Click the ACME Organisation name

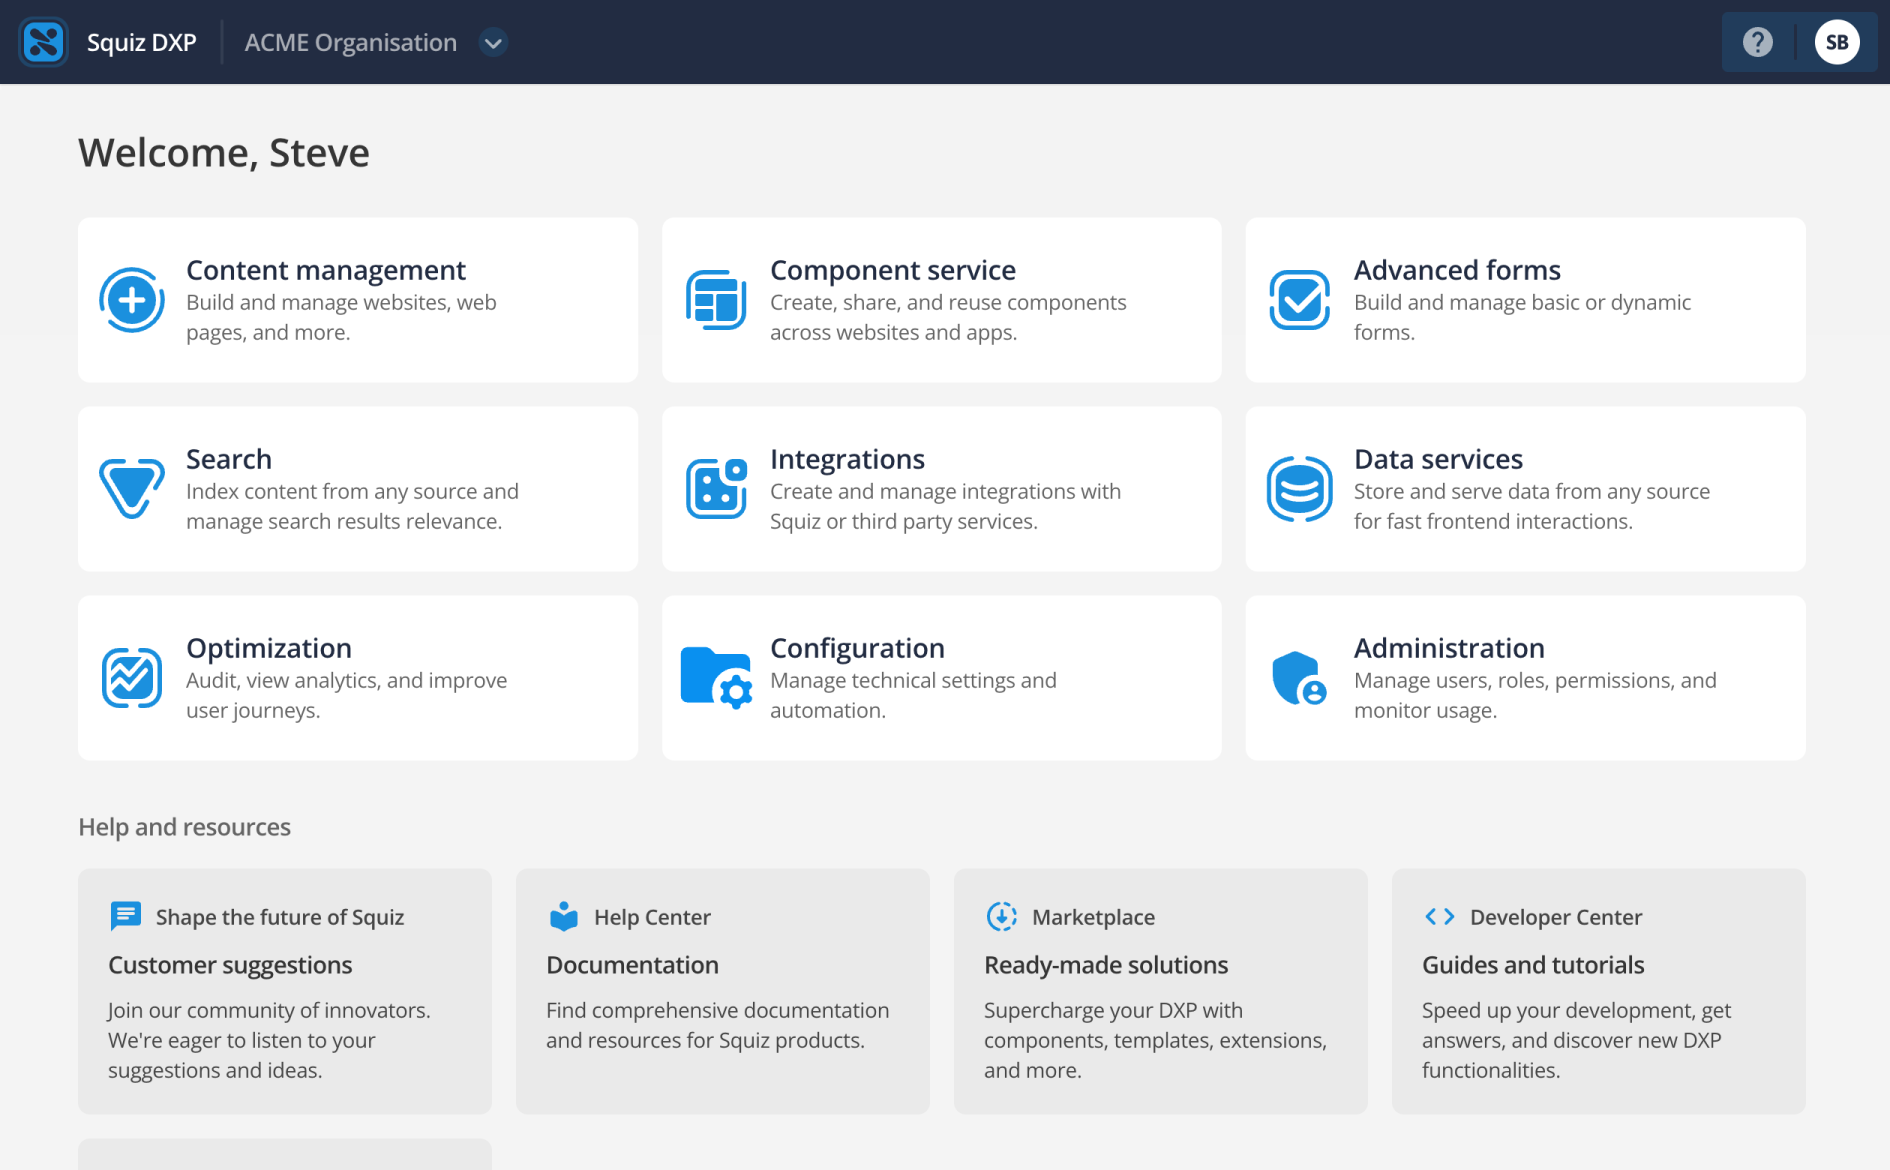[x=350, y=42]
